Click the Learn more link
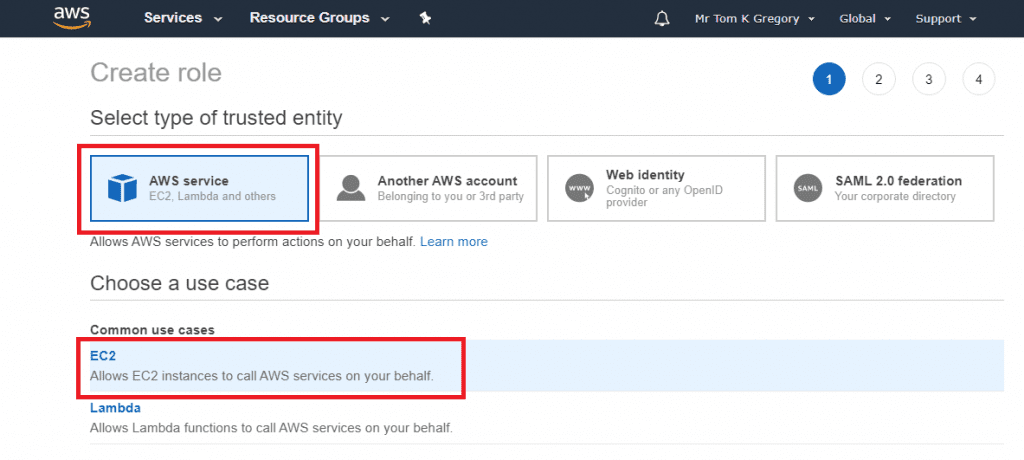Image resolution: width=1024 pixels, height=460 pixels. pos(454,242)
